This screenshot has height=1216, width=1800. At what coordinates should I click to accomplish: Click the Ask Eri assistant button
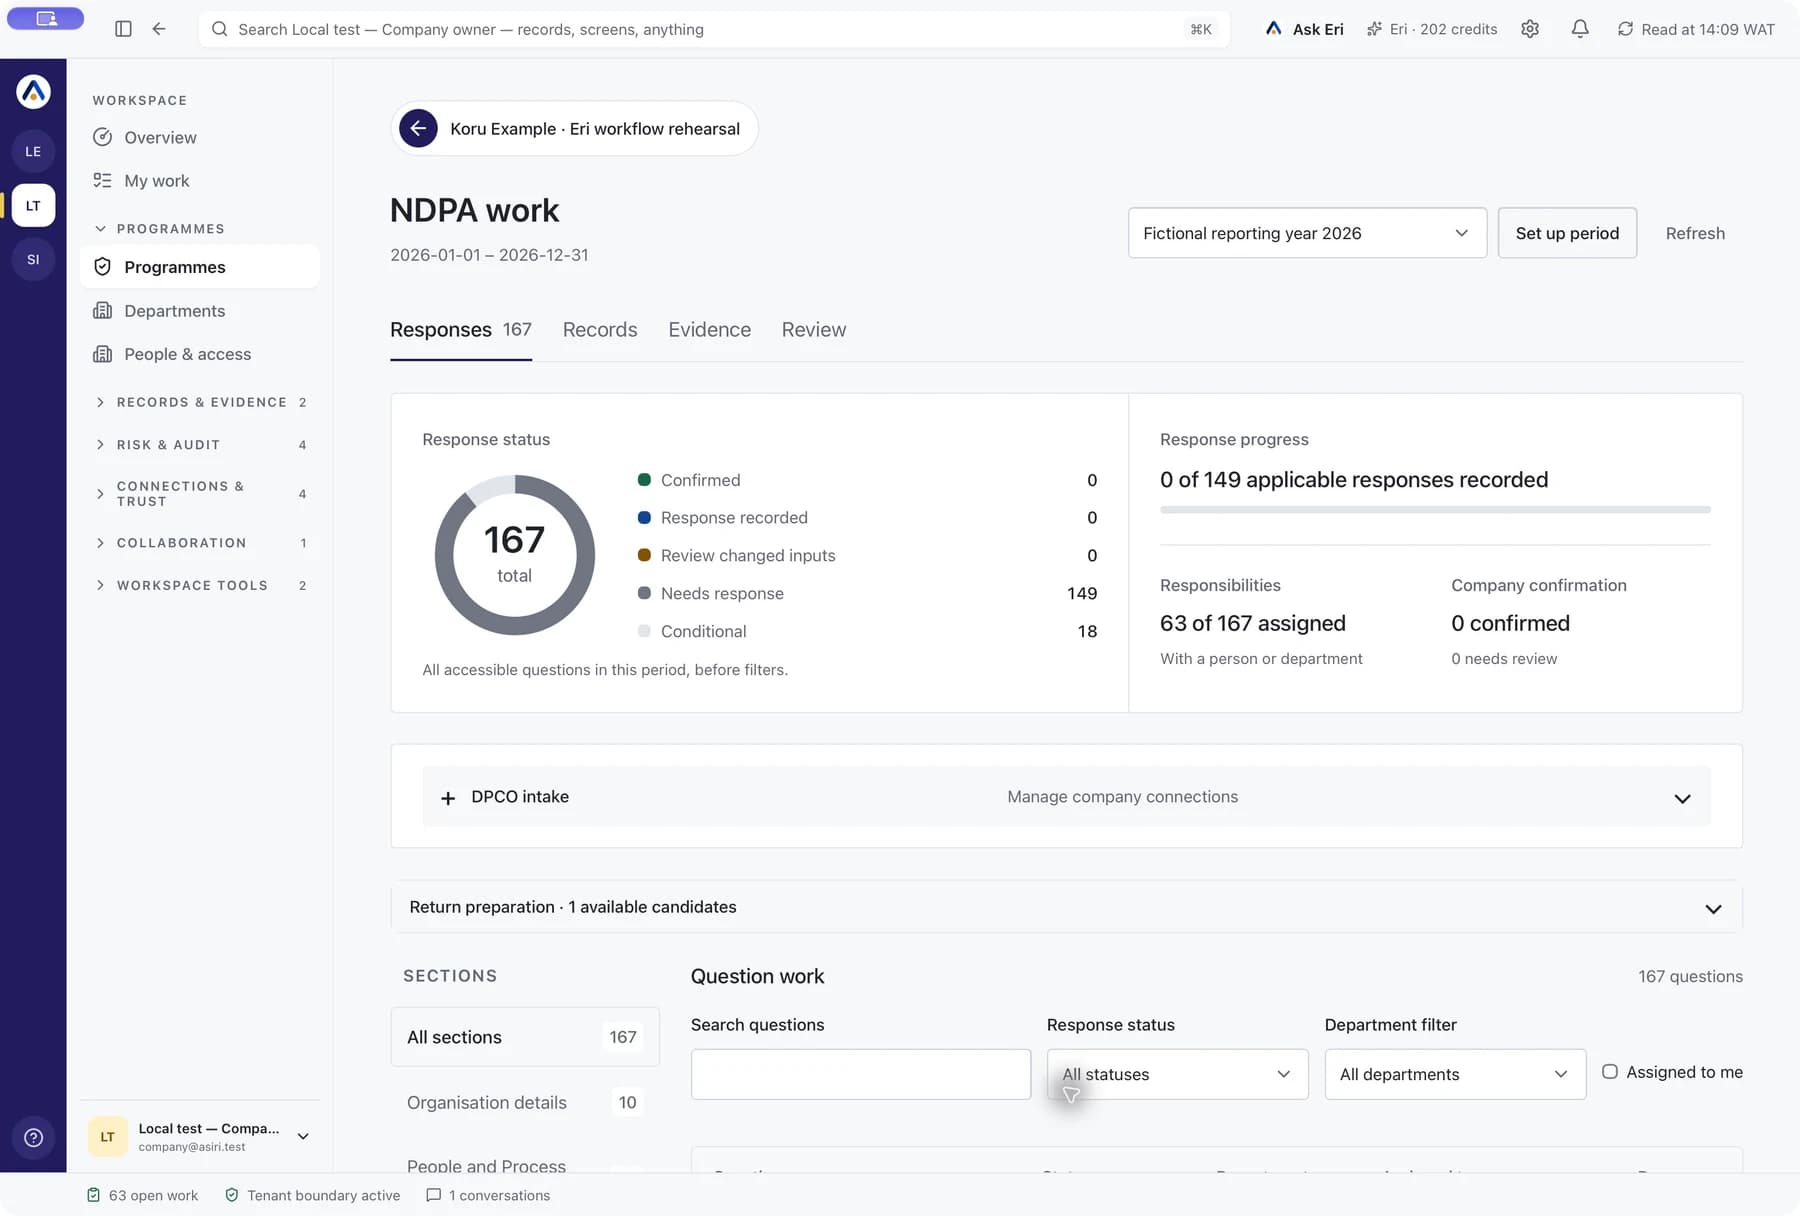click(1305, 29)
